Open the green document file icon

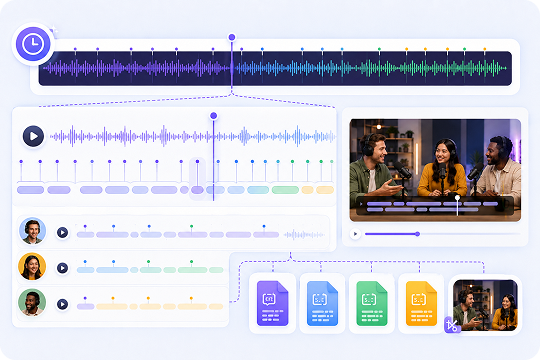click(372, 304)
